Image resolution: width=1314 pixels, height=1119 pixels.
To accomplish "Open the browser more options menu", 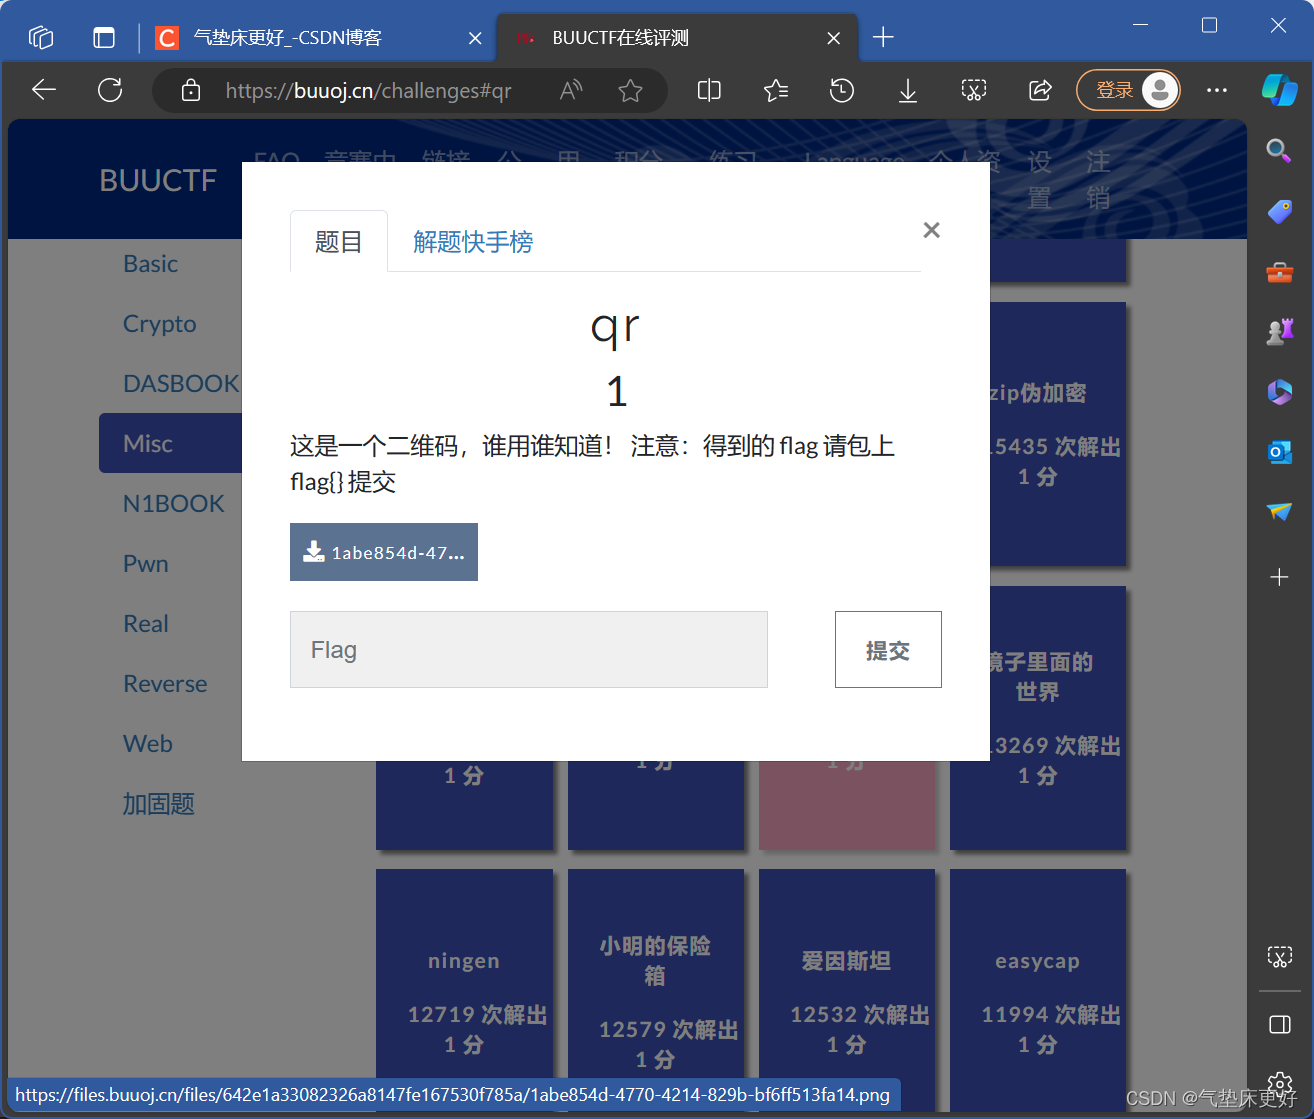I will coord(1216,90).
